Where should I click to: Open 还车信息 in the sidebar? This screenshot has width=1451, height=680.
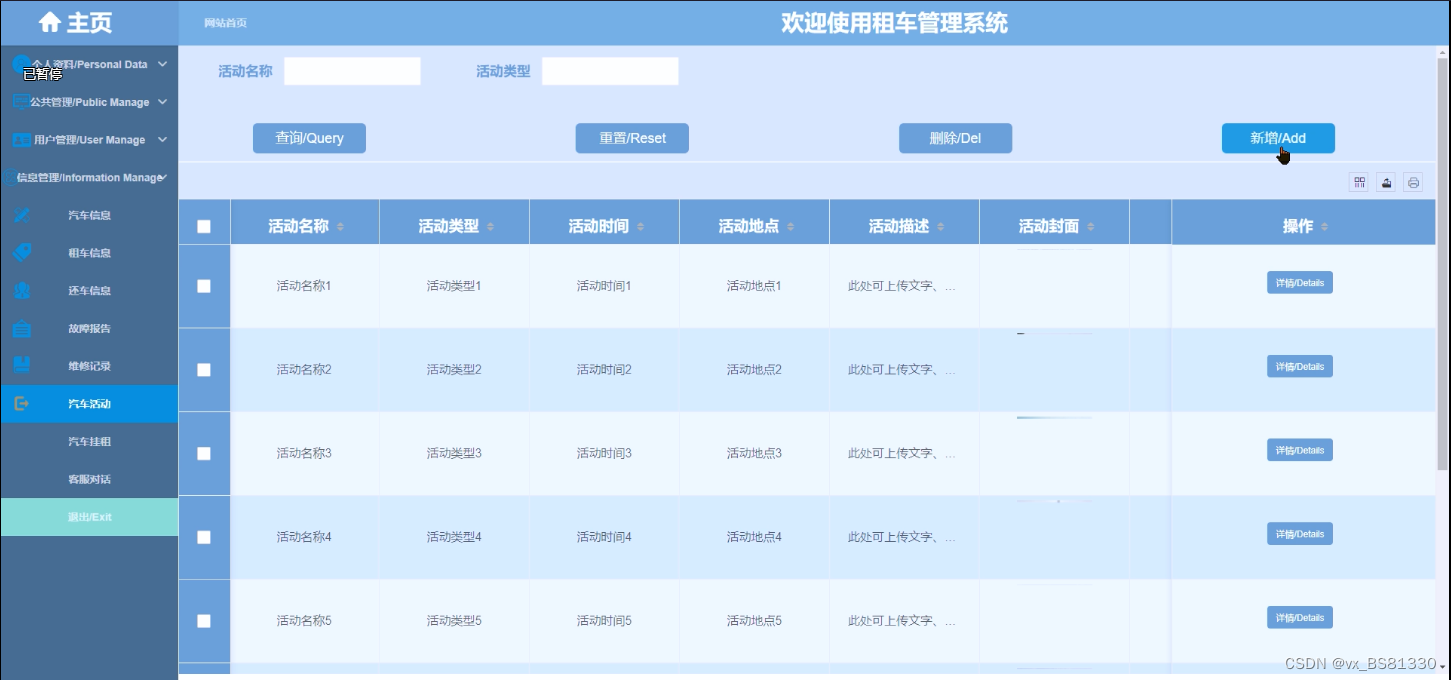click(x=89, y=291)
